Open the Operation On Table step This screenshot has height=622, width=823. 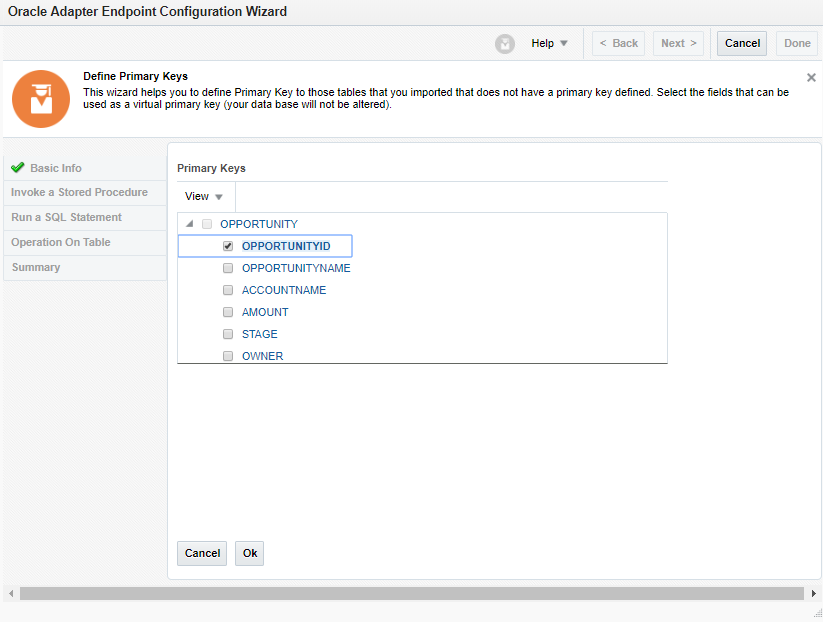pos(61,242)
